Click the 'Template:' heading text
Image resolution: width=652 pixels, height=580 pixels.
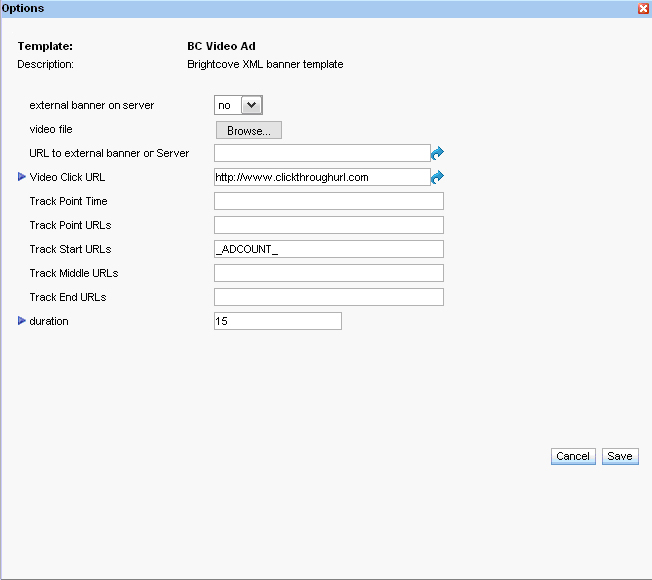click(45, 46)
